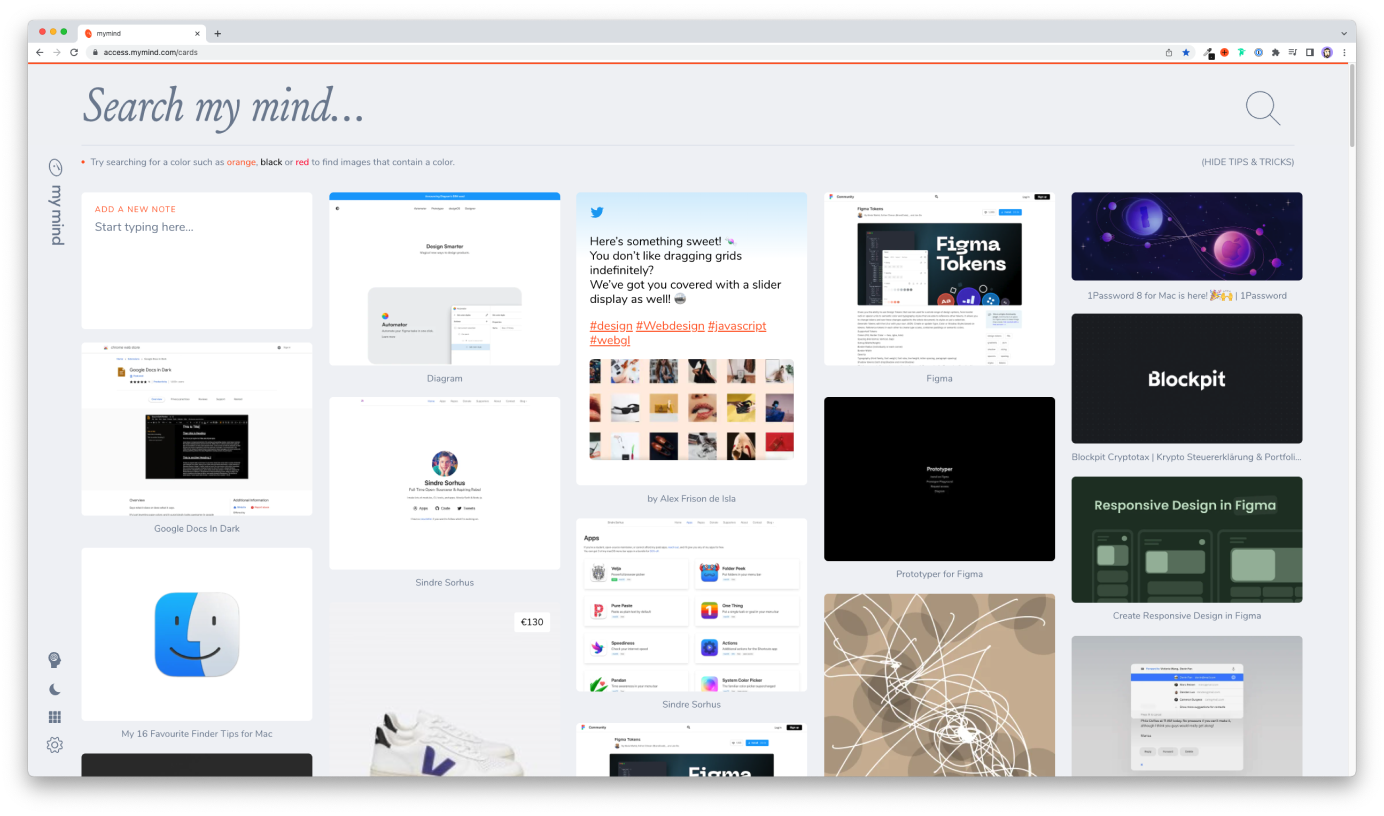Click the address bar URL
This screenshot has height=816, width=1384.
pyautogui.click(x=150, y=52)
